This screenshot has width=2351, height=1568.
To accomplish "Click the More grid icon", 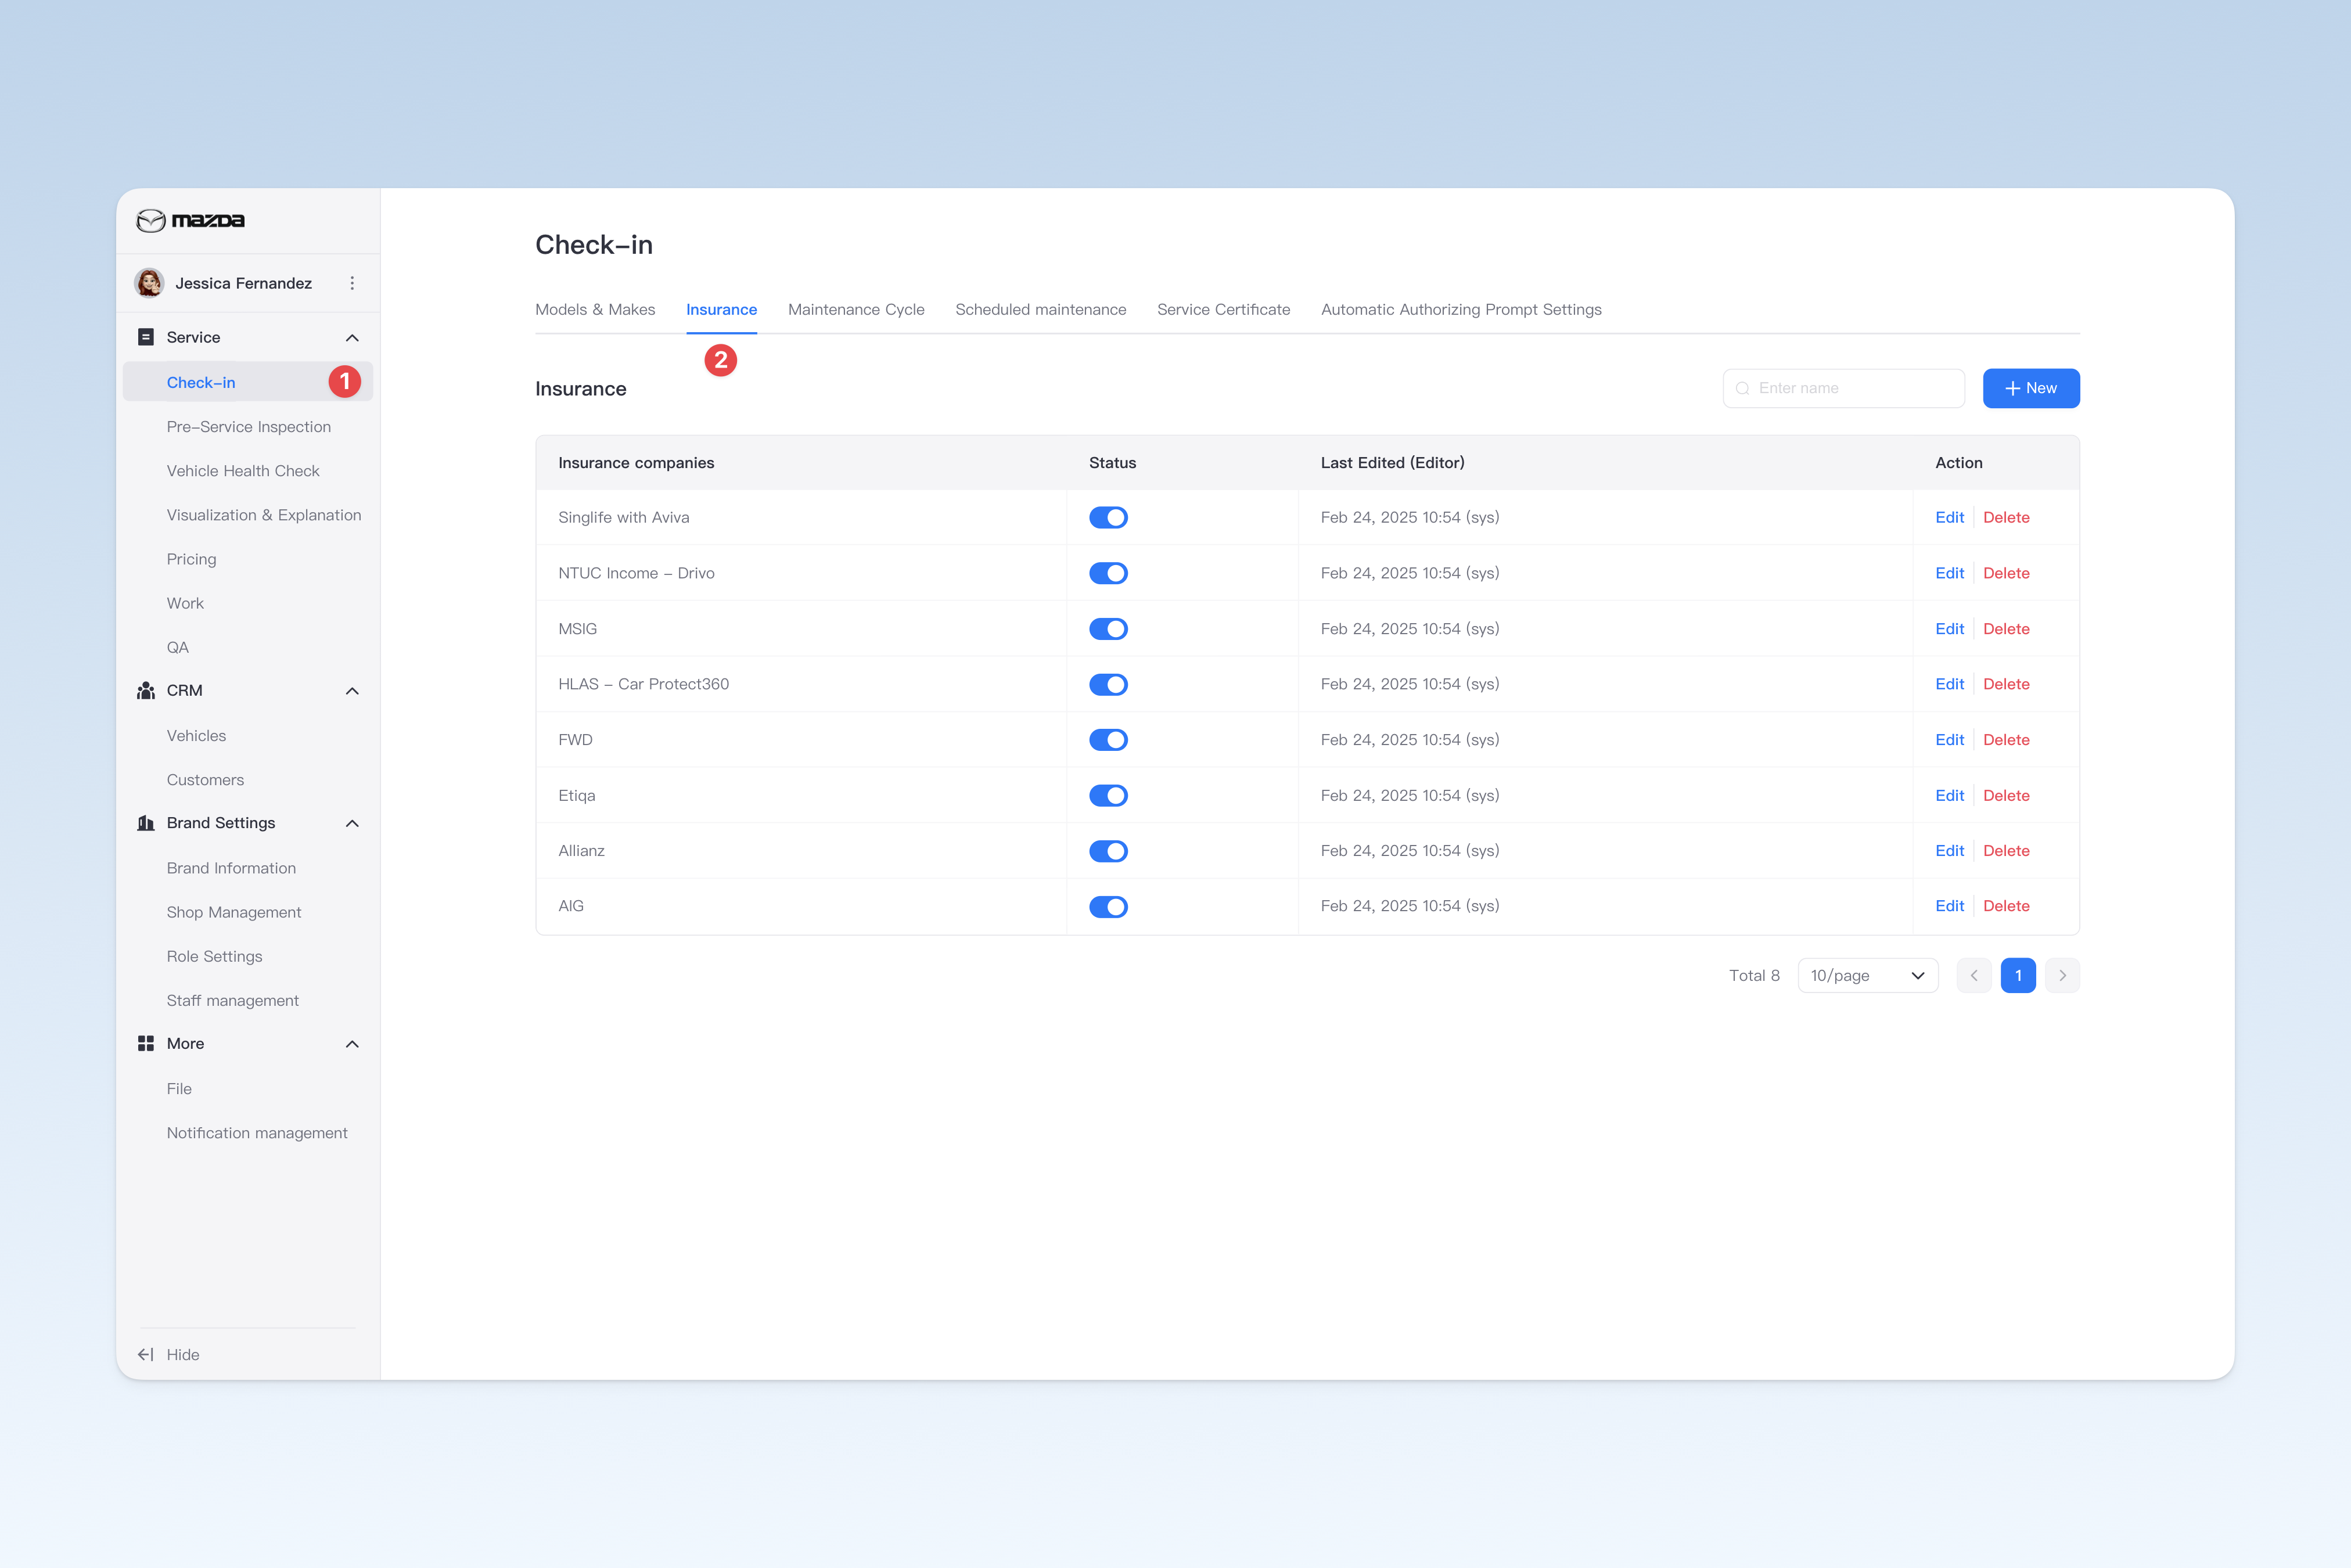I will coord(146,1044).
